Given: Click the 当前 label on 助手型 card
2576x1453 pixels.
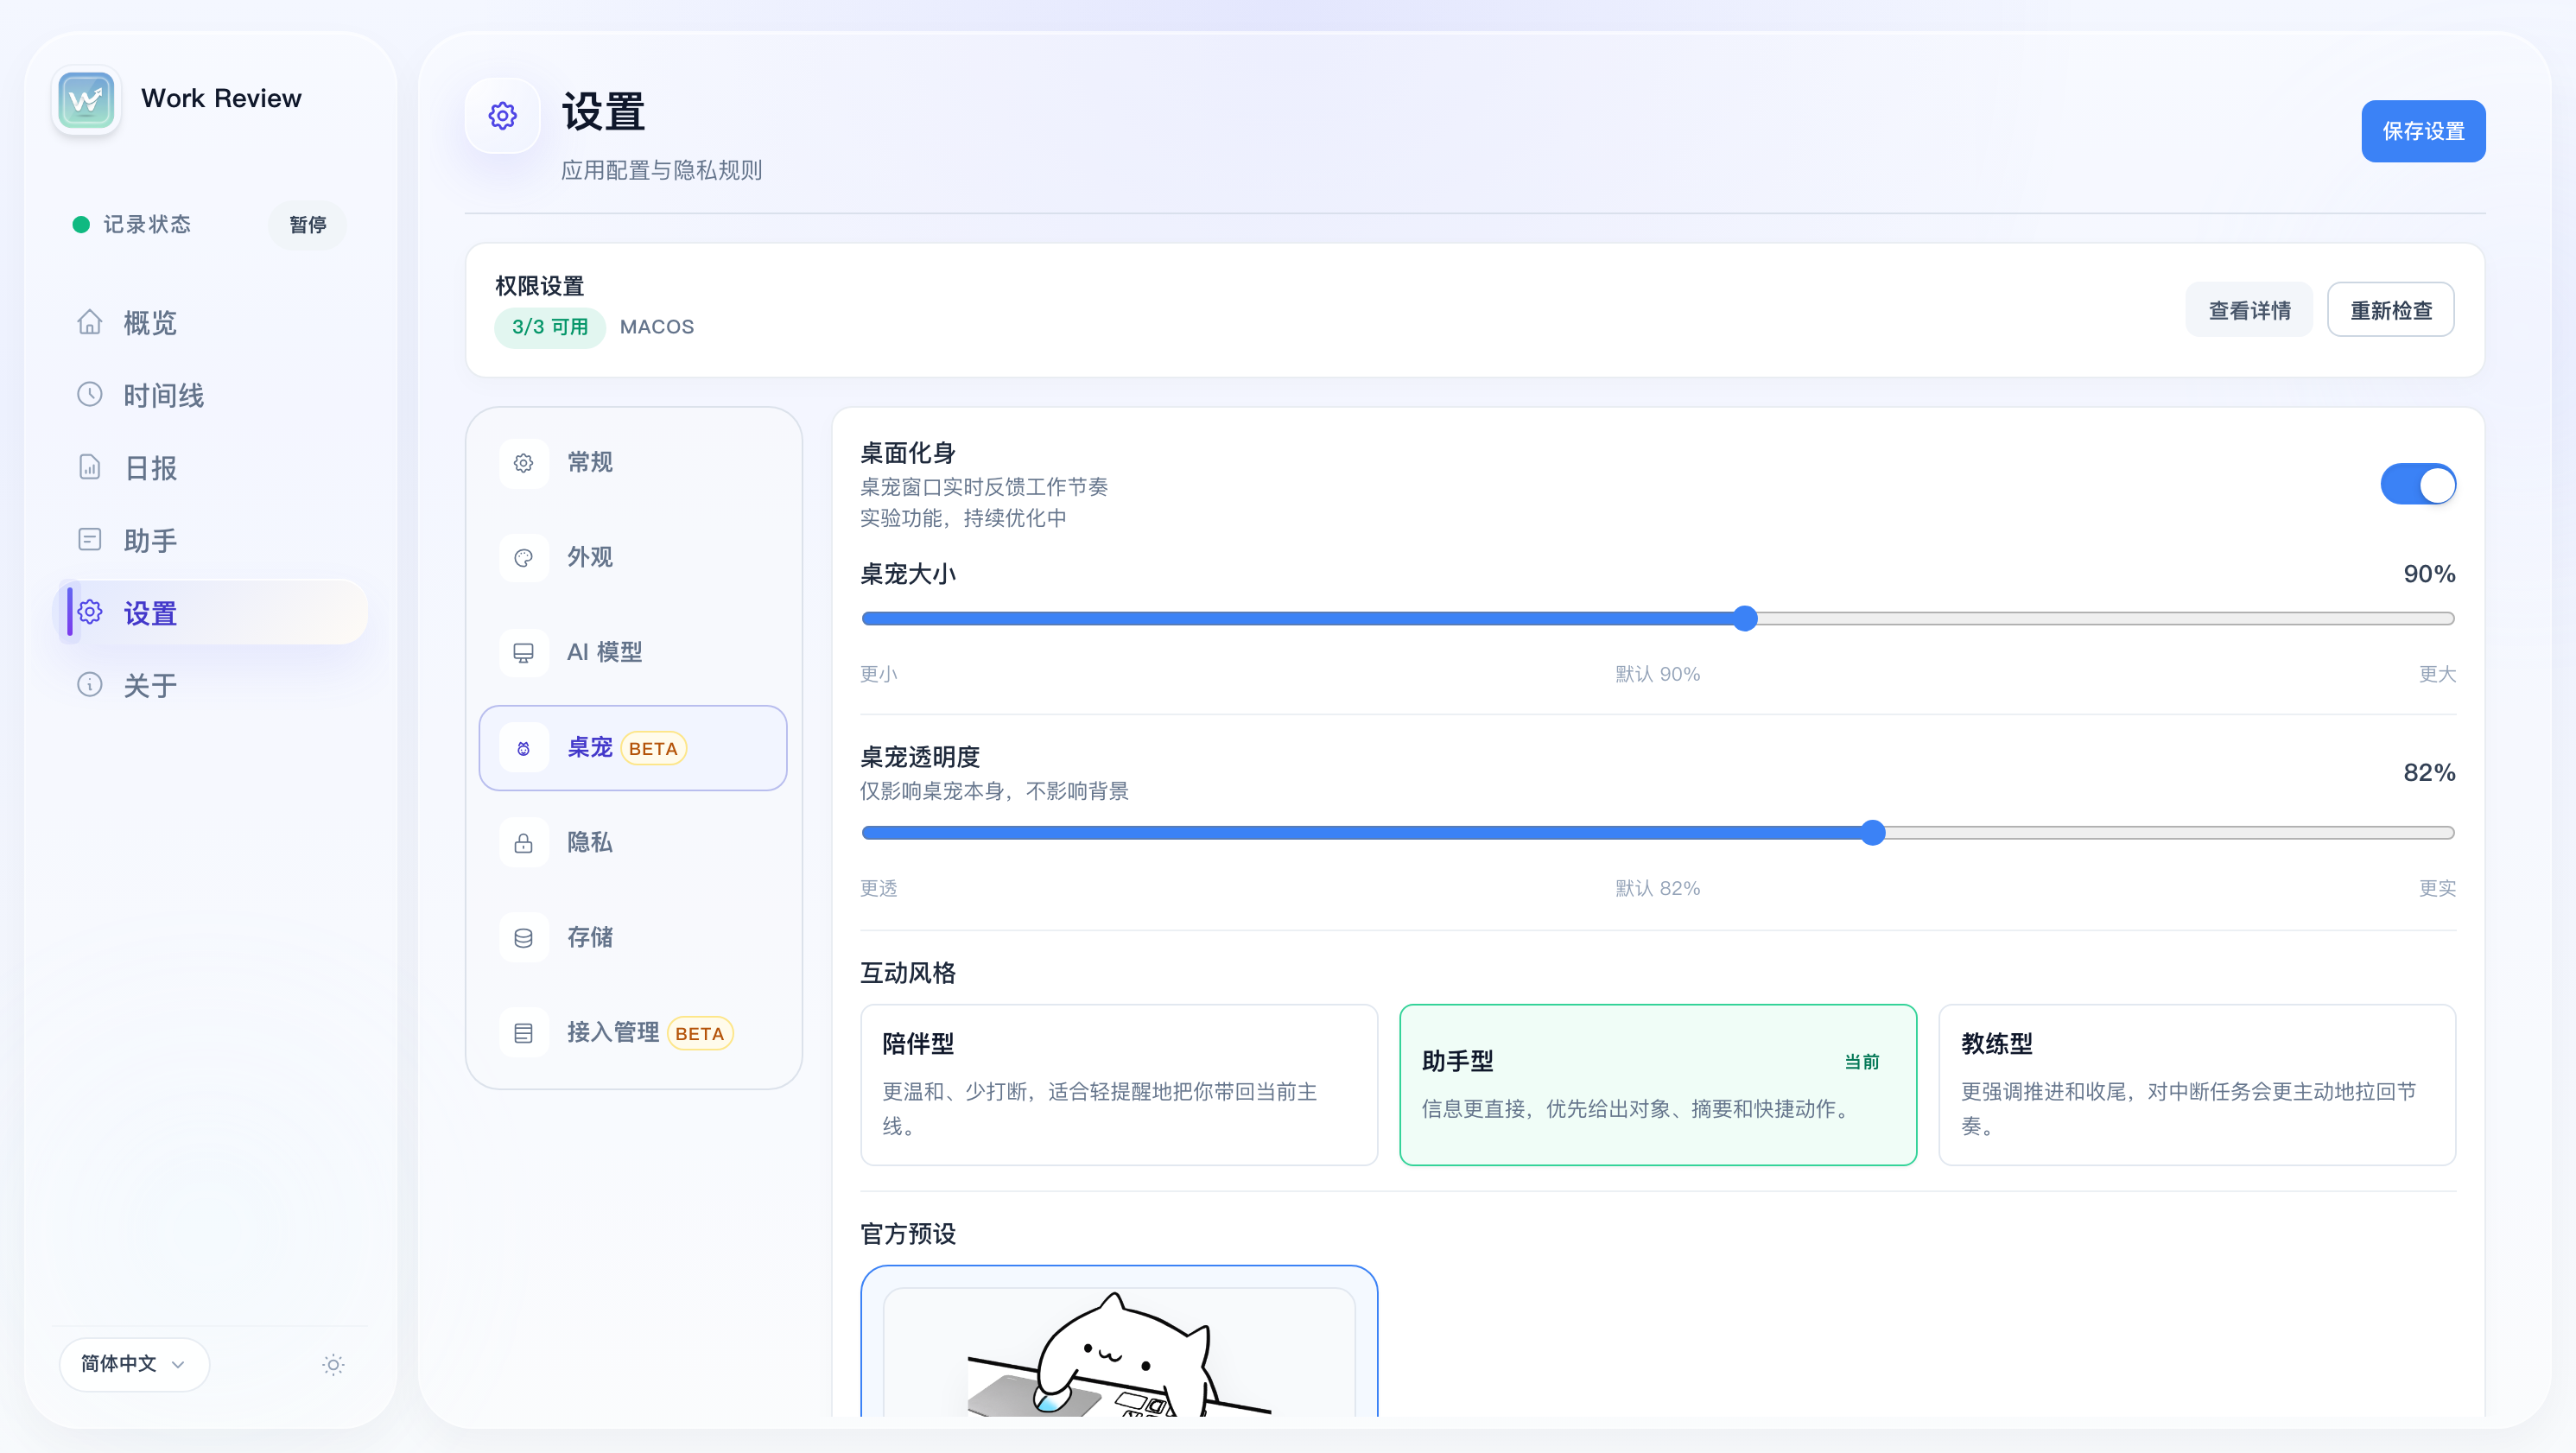Looking at the screenshot, I should 1861,1061.
